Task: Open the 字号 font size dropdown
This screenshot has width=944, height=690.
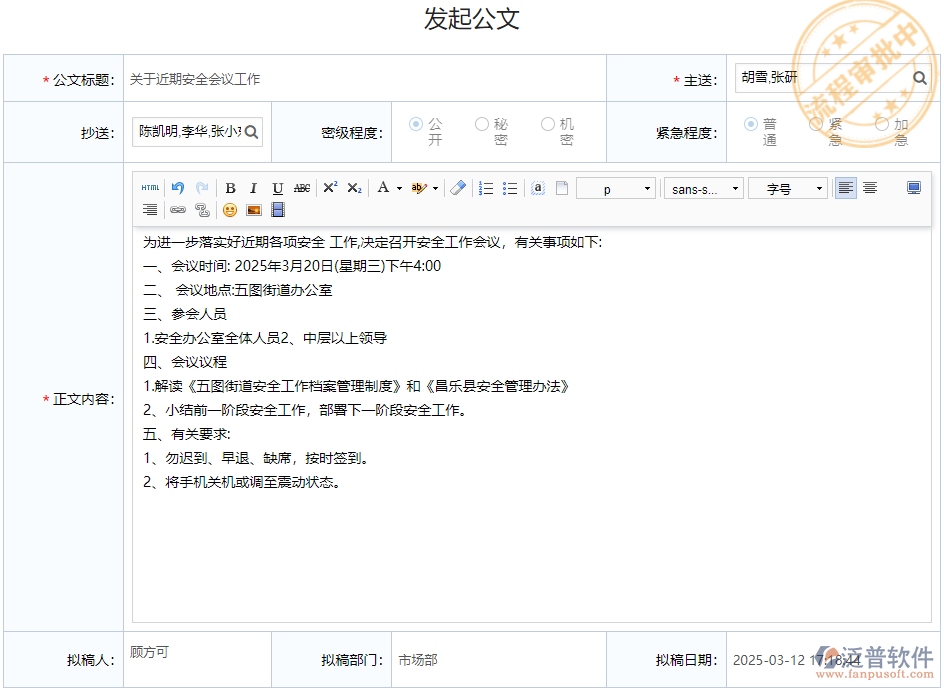Action: coord(785,188)
